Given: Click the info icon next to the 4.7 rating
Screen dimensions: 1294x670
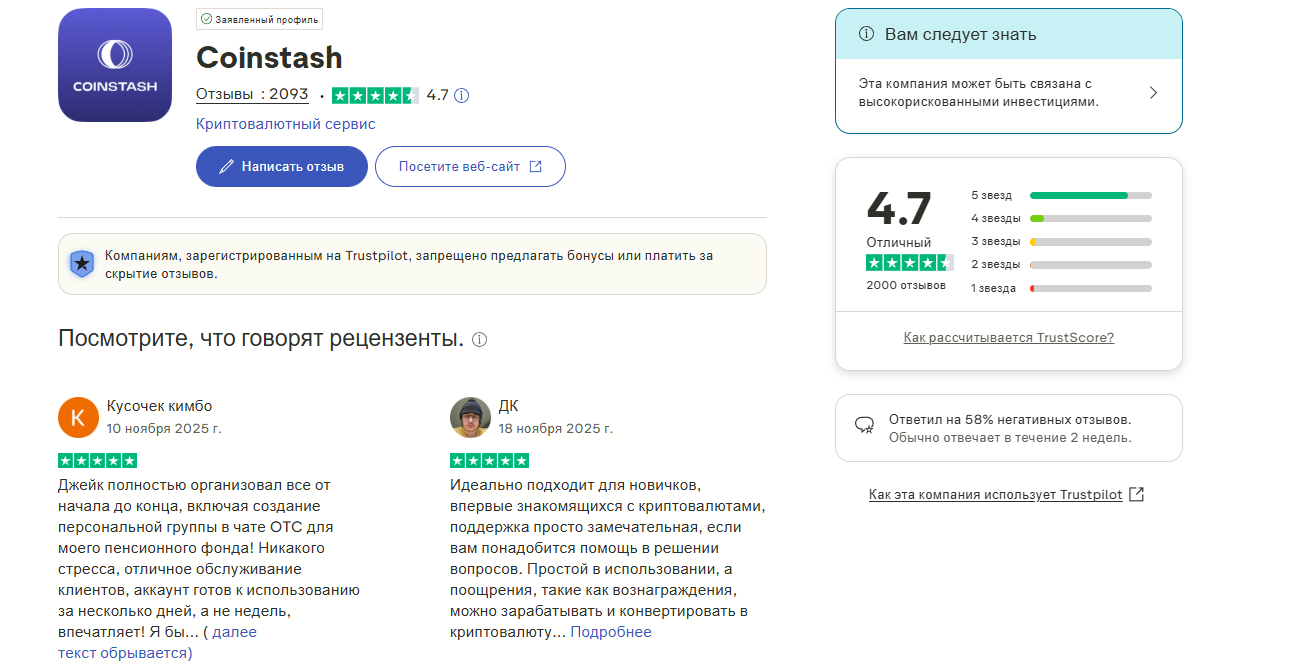Looking at the screenshot, I should coord(460,96).
